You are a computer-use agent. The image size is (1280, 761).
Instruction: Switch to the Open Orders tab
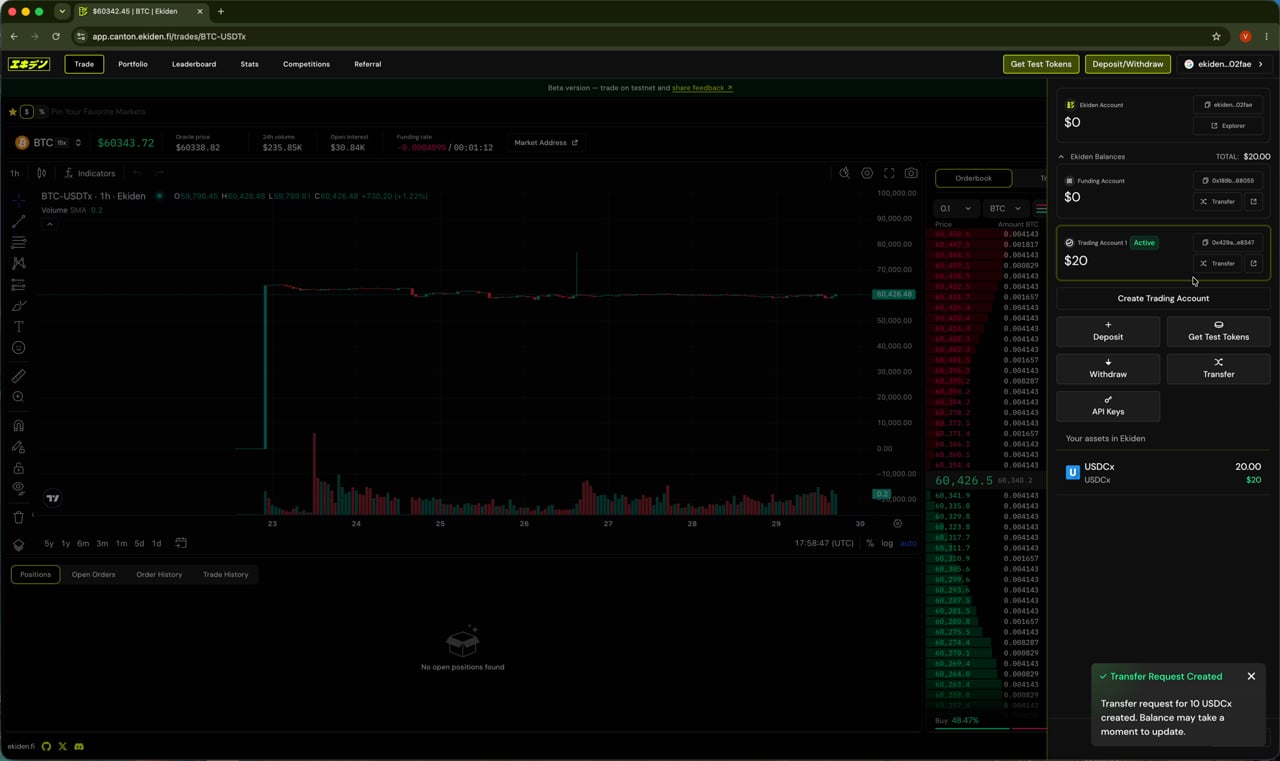[x=93, y=574]
